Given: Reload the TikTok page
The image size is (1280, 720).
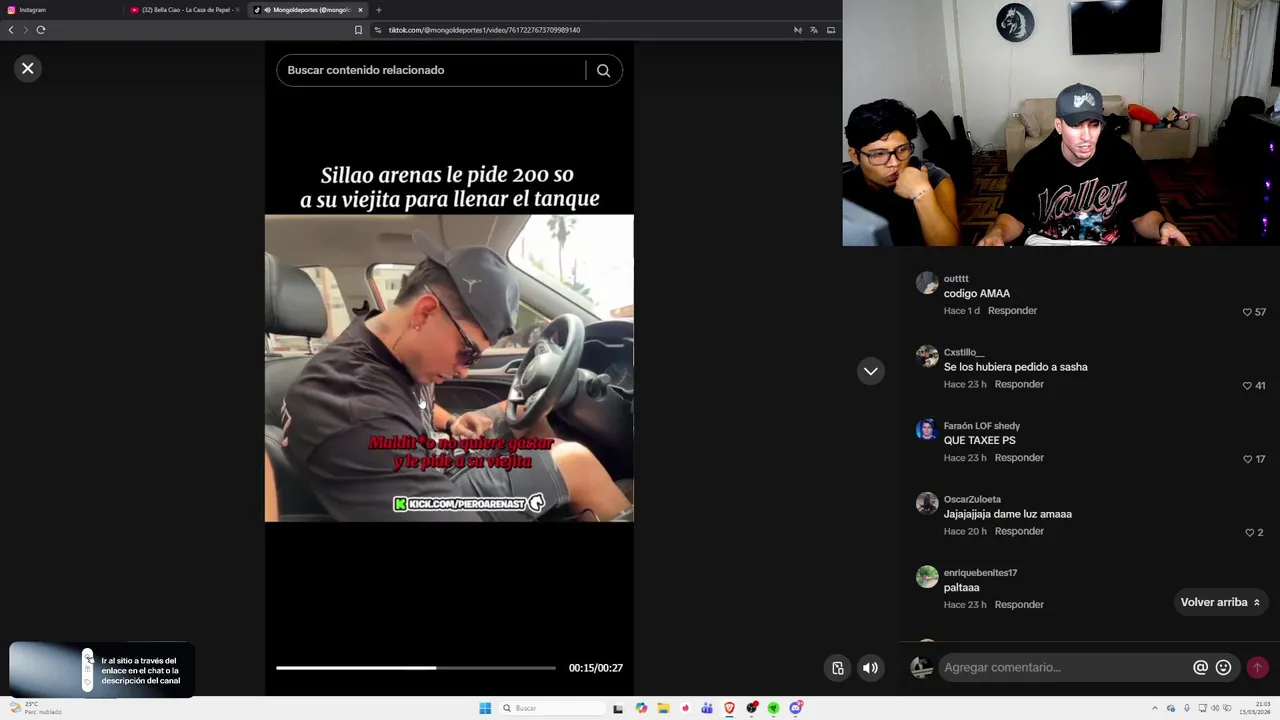Looking at the screenshot, I should pos(41,30).
